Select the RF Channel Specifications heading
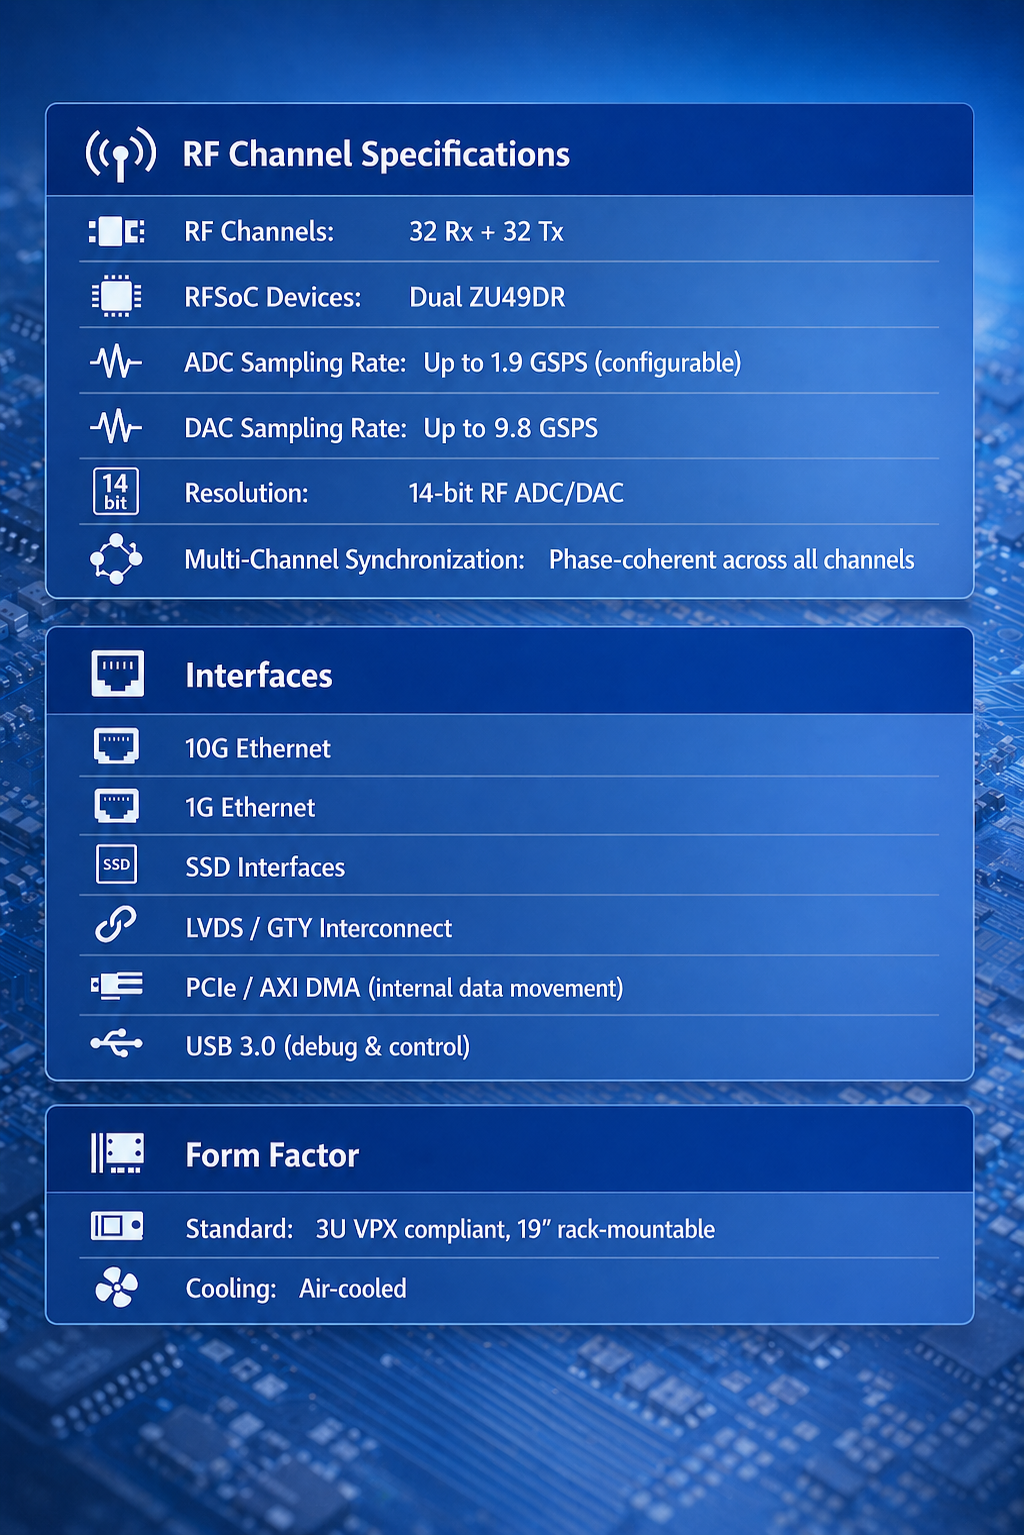Image resolution: width=1024 pixels, height=1535 pixels. point(376,155)
